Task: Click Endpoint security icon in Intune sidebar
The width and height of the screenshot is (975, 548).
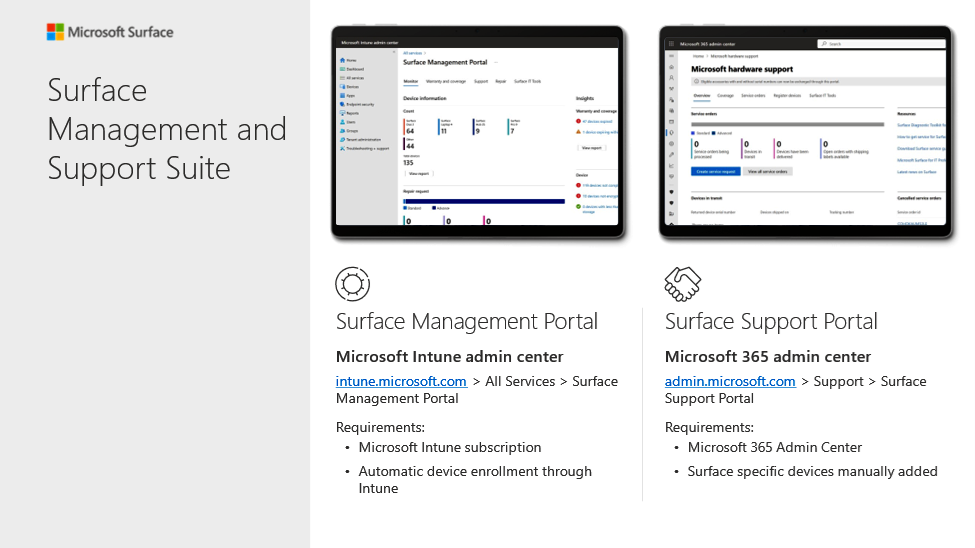Action: point(342,104)
